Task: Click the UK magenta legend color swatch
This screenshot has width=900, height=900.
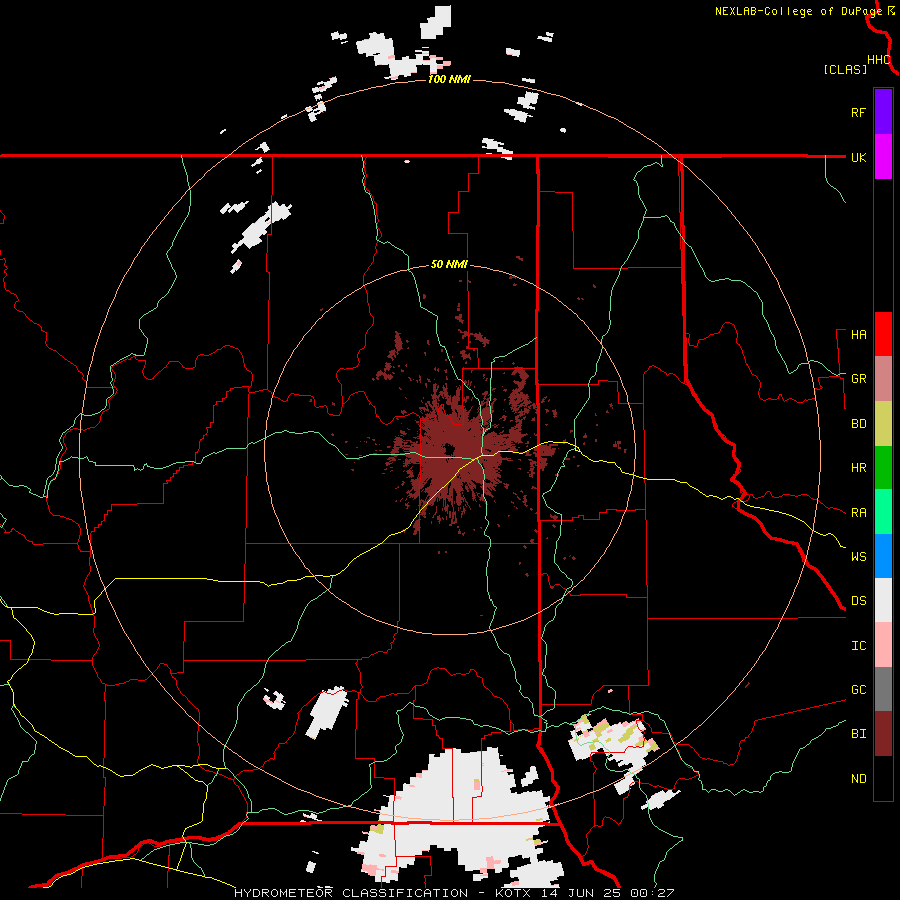Action: 883,157
